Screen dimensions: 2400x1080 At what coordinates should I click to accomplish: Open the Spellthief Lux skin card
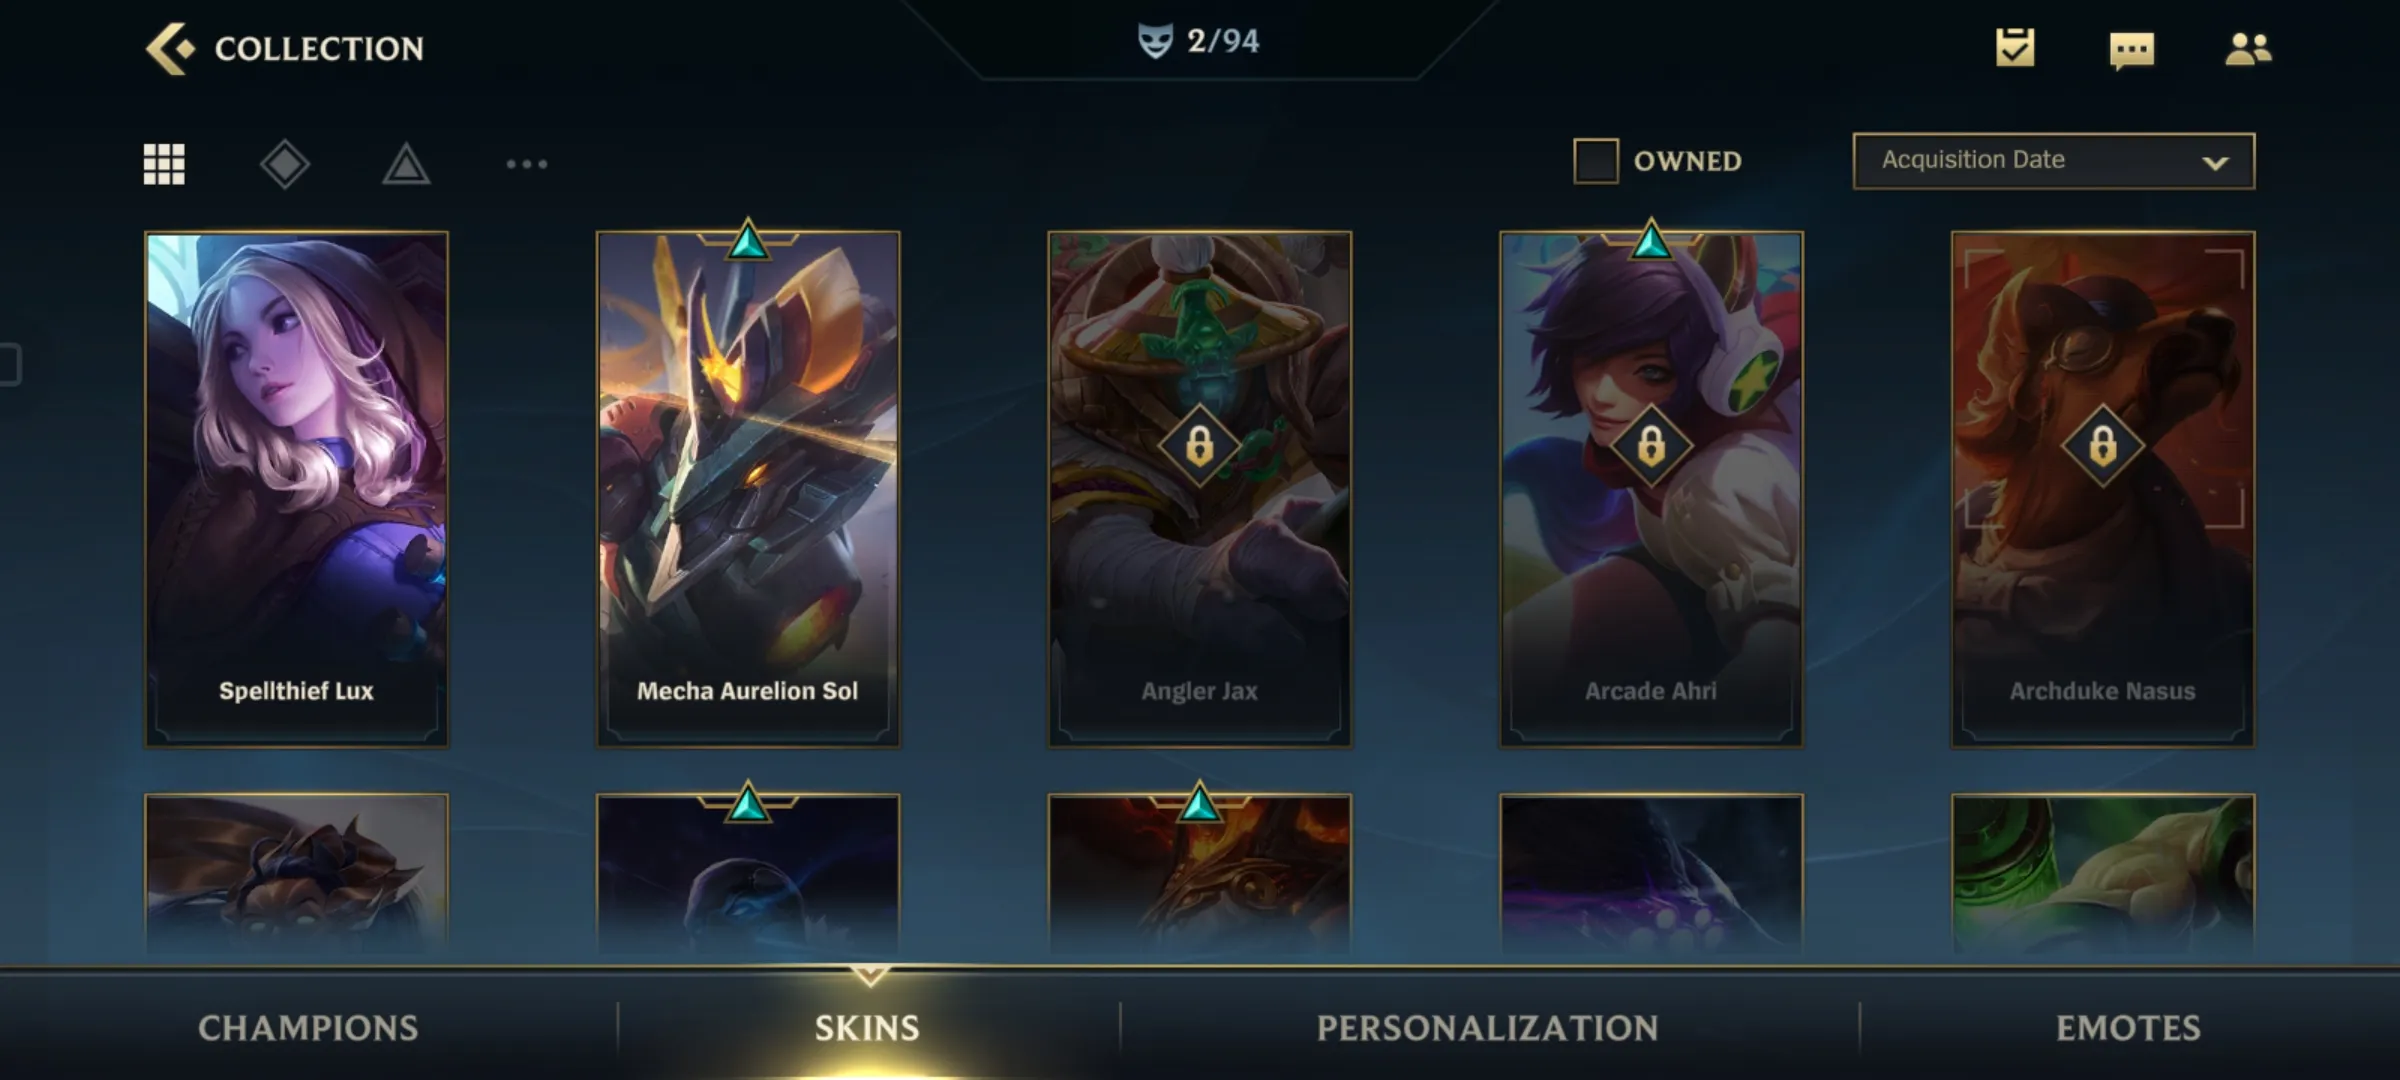(x=297, y=490)
